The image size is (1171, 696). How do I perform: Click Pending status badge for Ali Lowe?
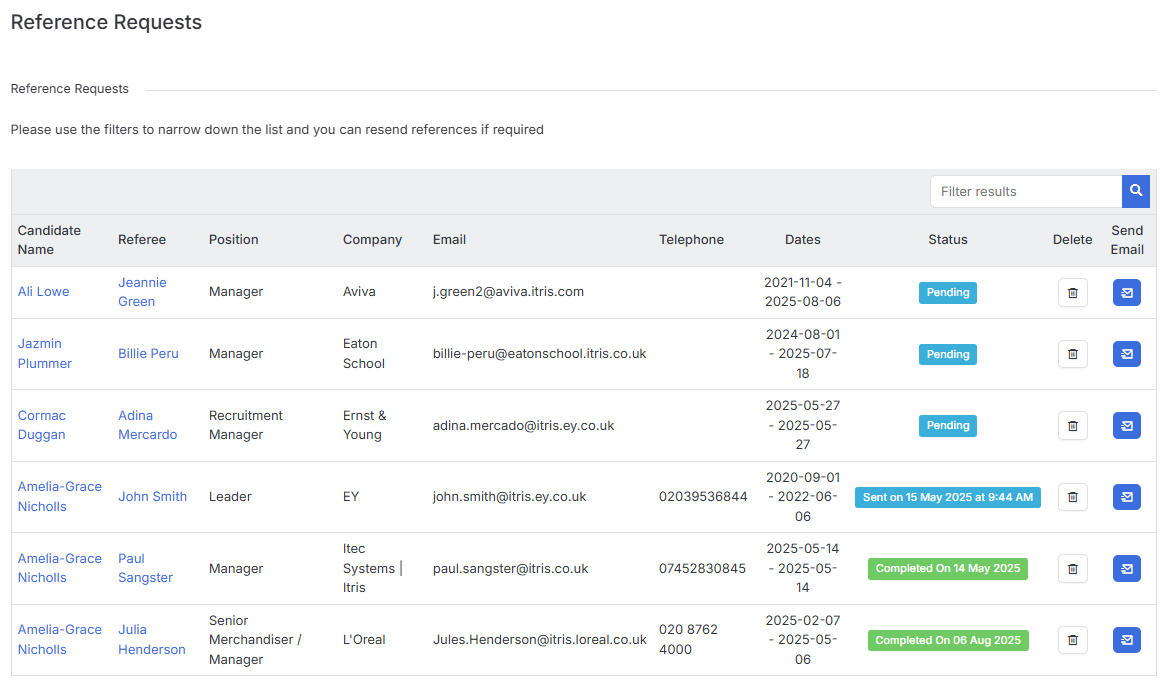pos(948,292)
